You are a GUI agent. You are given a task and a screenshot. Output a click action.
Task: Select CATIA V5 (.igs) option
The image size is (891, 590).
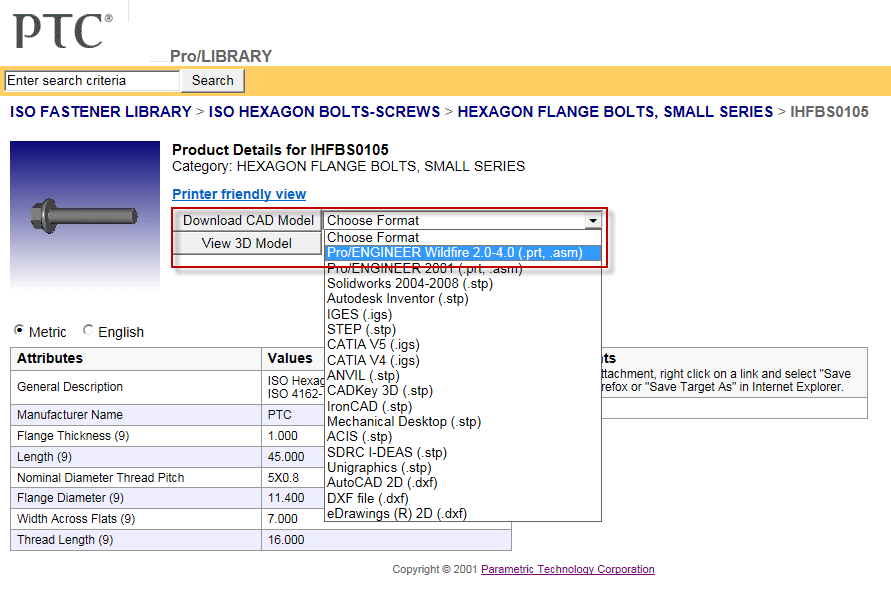[373, 345]
